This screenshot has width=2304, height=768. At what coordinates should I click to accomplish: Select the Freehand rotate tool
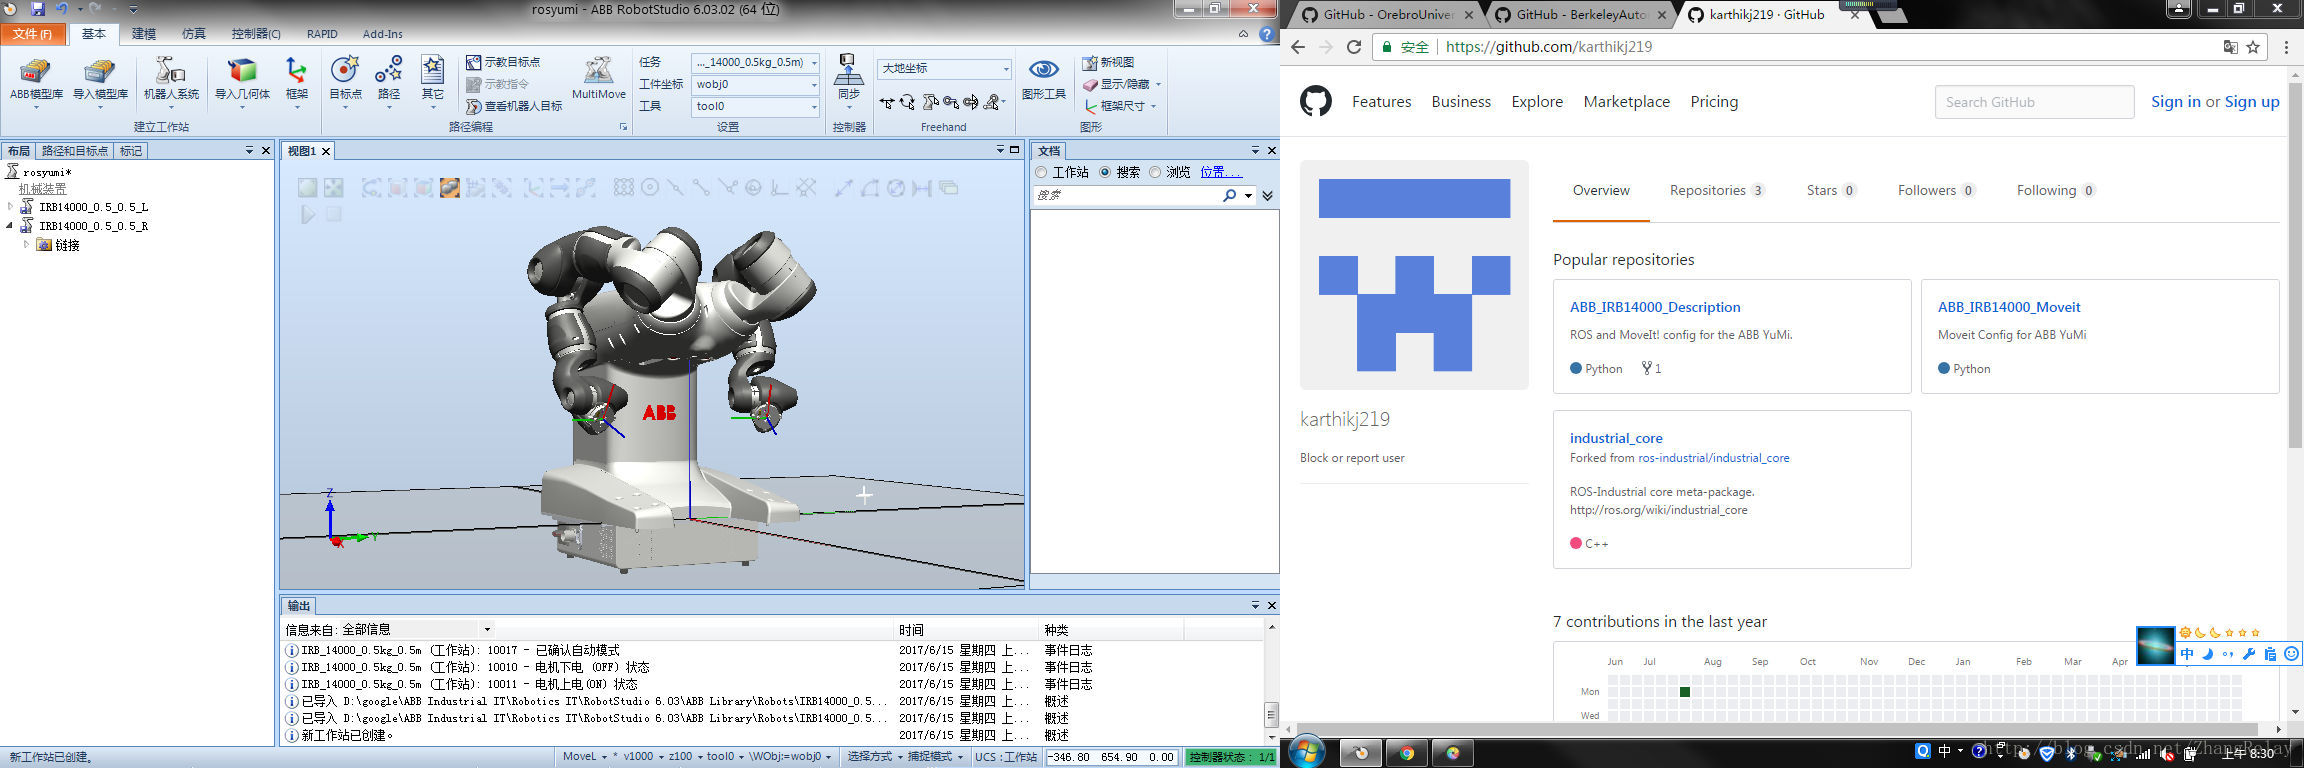point(907,103)
